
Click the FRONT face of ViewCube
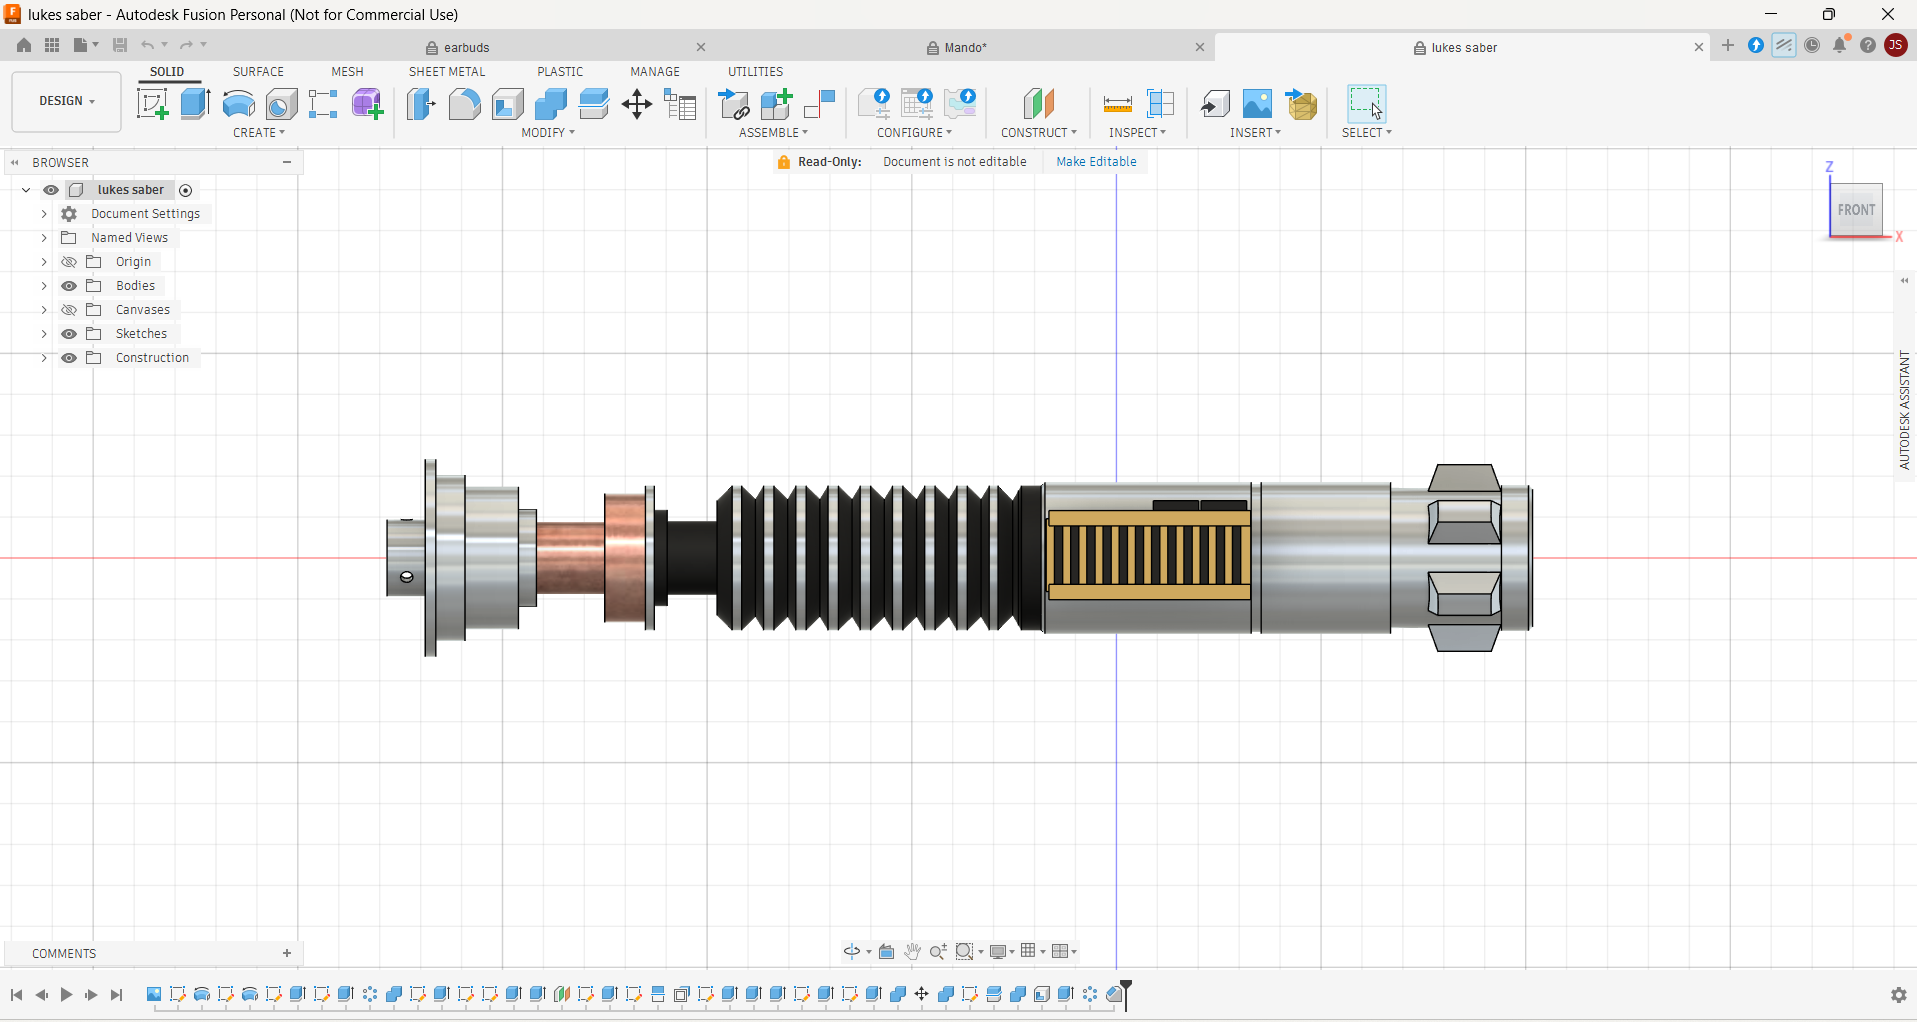click(x=1856, y=210)
